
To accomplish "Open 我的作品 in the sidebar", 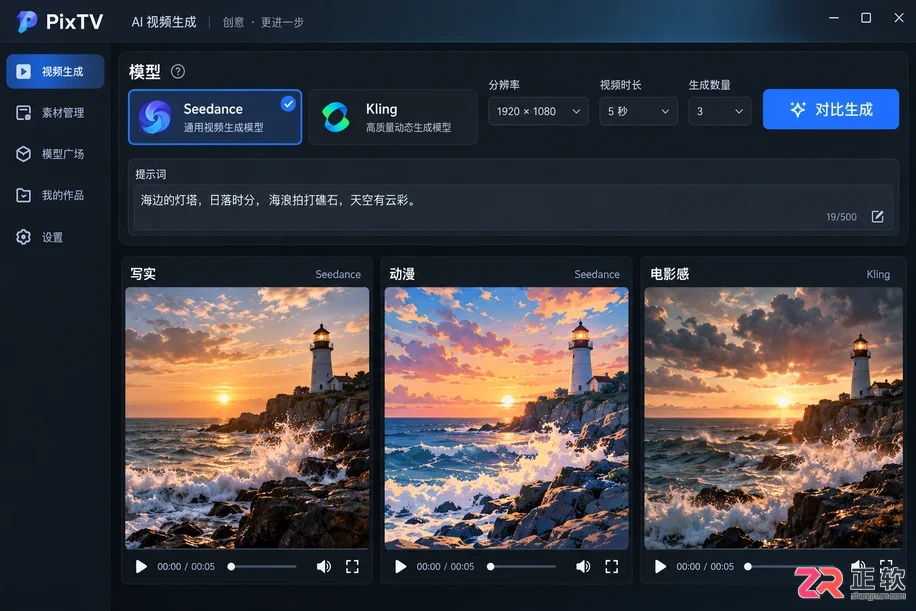I will click(x=55, y=195).
